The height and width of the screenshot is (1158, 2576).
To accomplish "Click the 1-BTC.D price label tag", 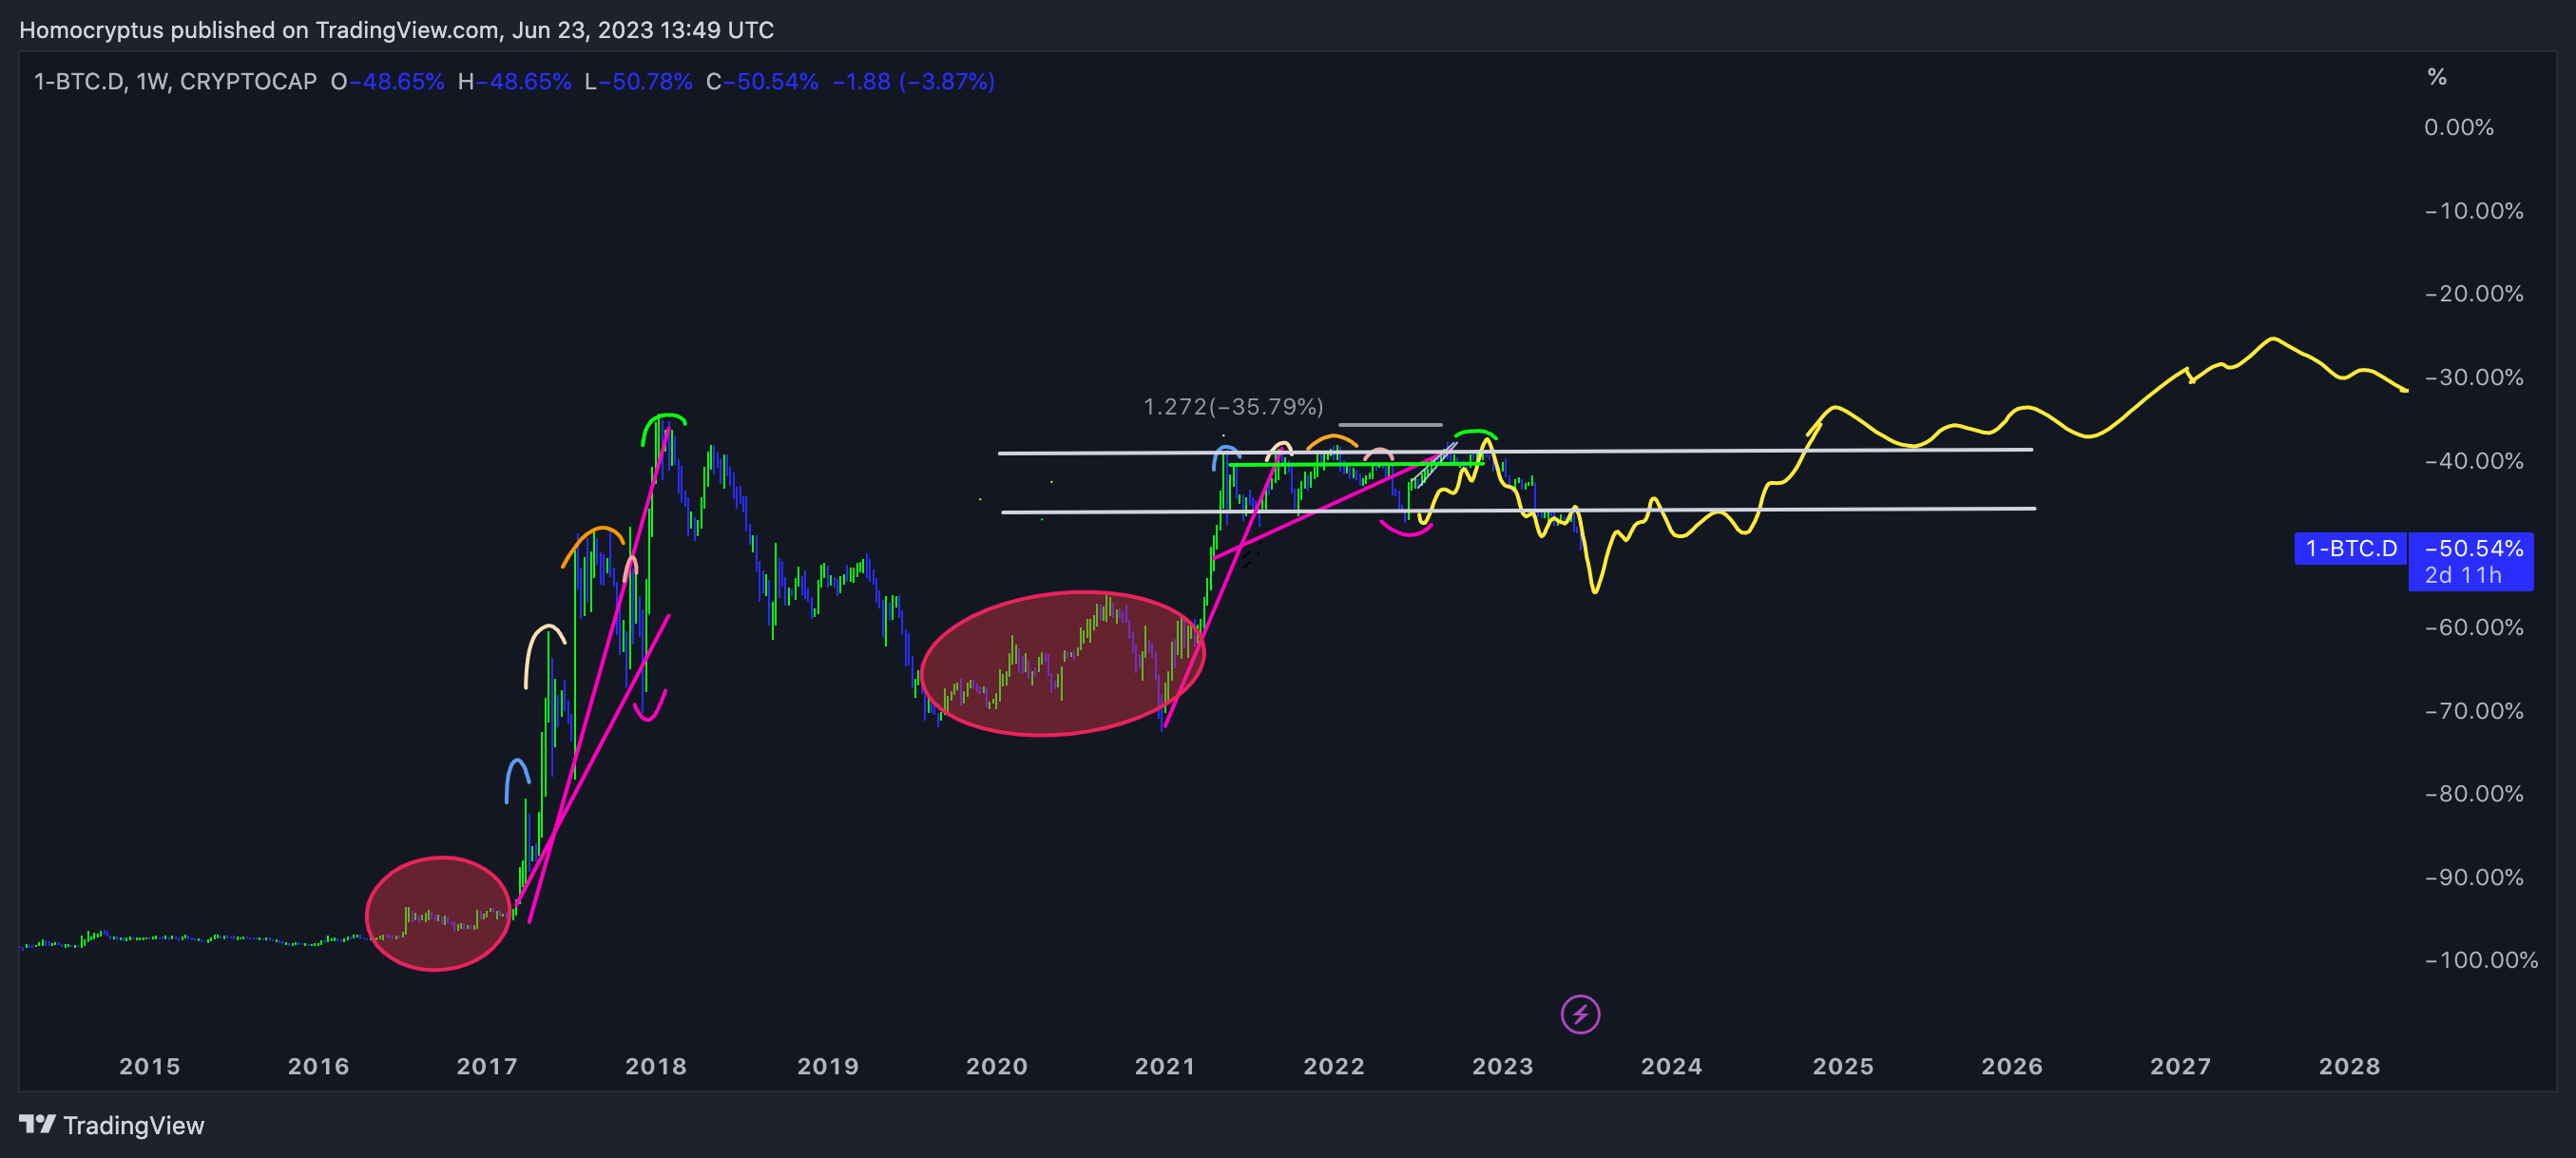I will (x=2350, y=548).
